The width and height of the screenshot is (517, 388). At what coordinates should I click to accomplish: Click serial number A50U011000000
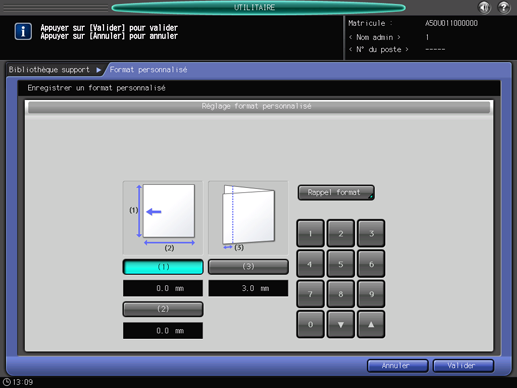tap(451, 23)
